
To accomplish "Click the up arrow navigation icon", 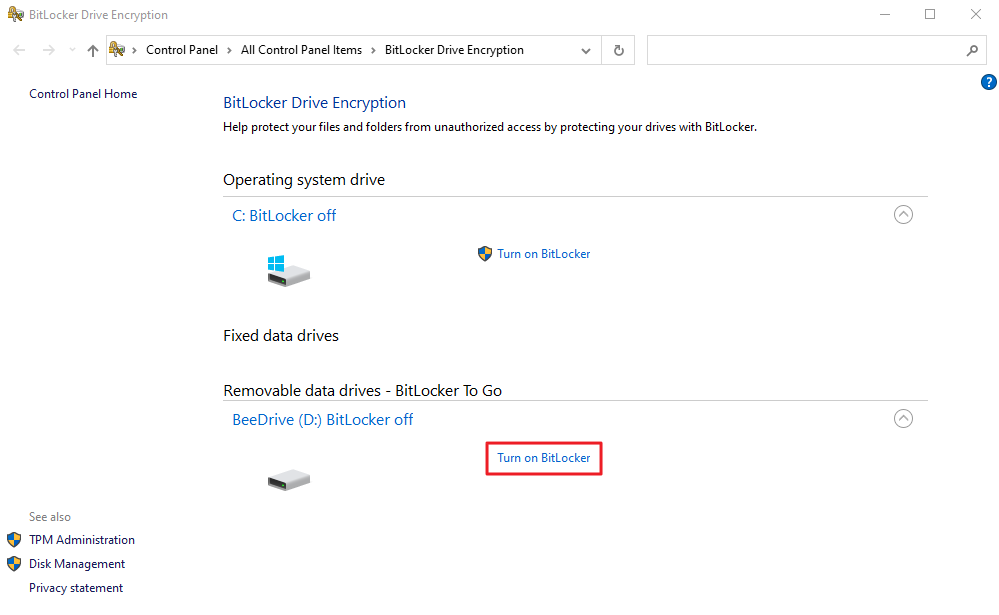I will coord(93,50).
